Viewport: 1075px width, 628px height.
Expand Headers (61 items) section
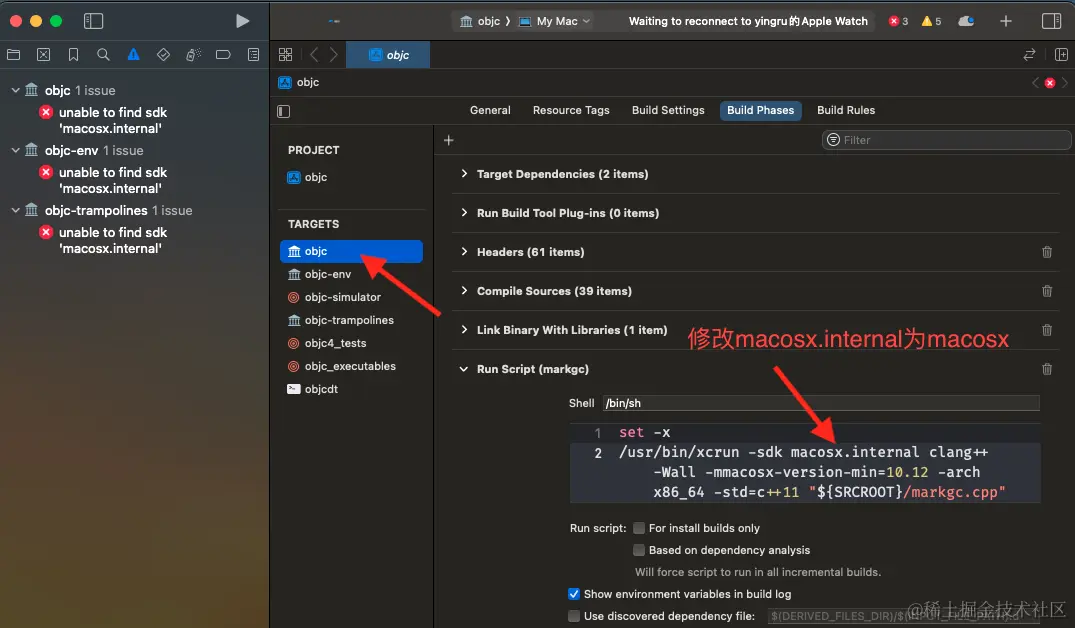pos(464,252)
